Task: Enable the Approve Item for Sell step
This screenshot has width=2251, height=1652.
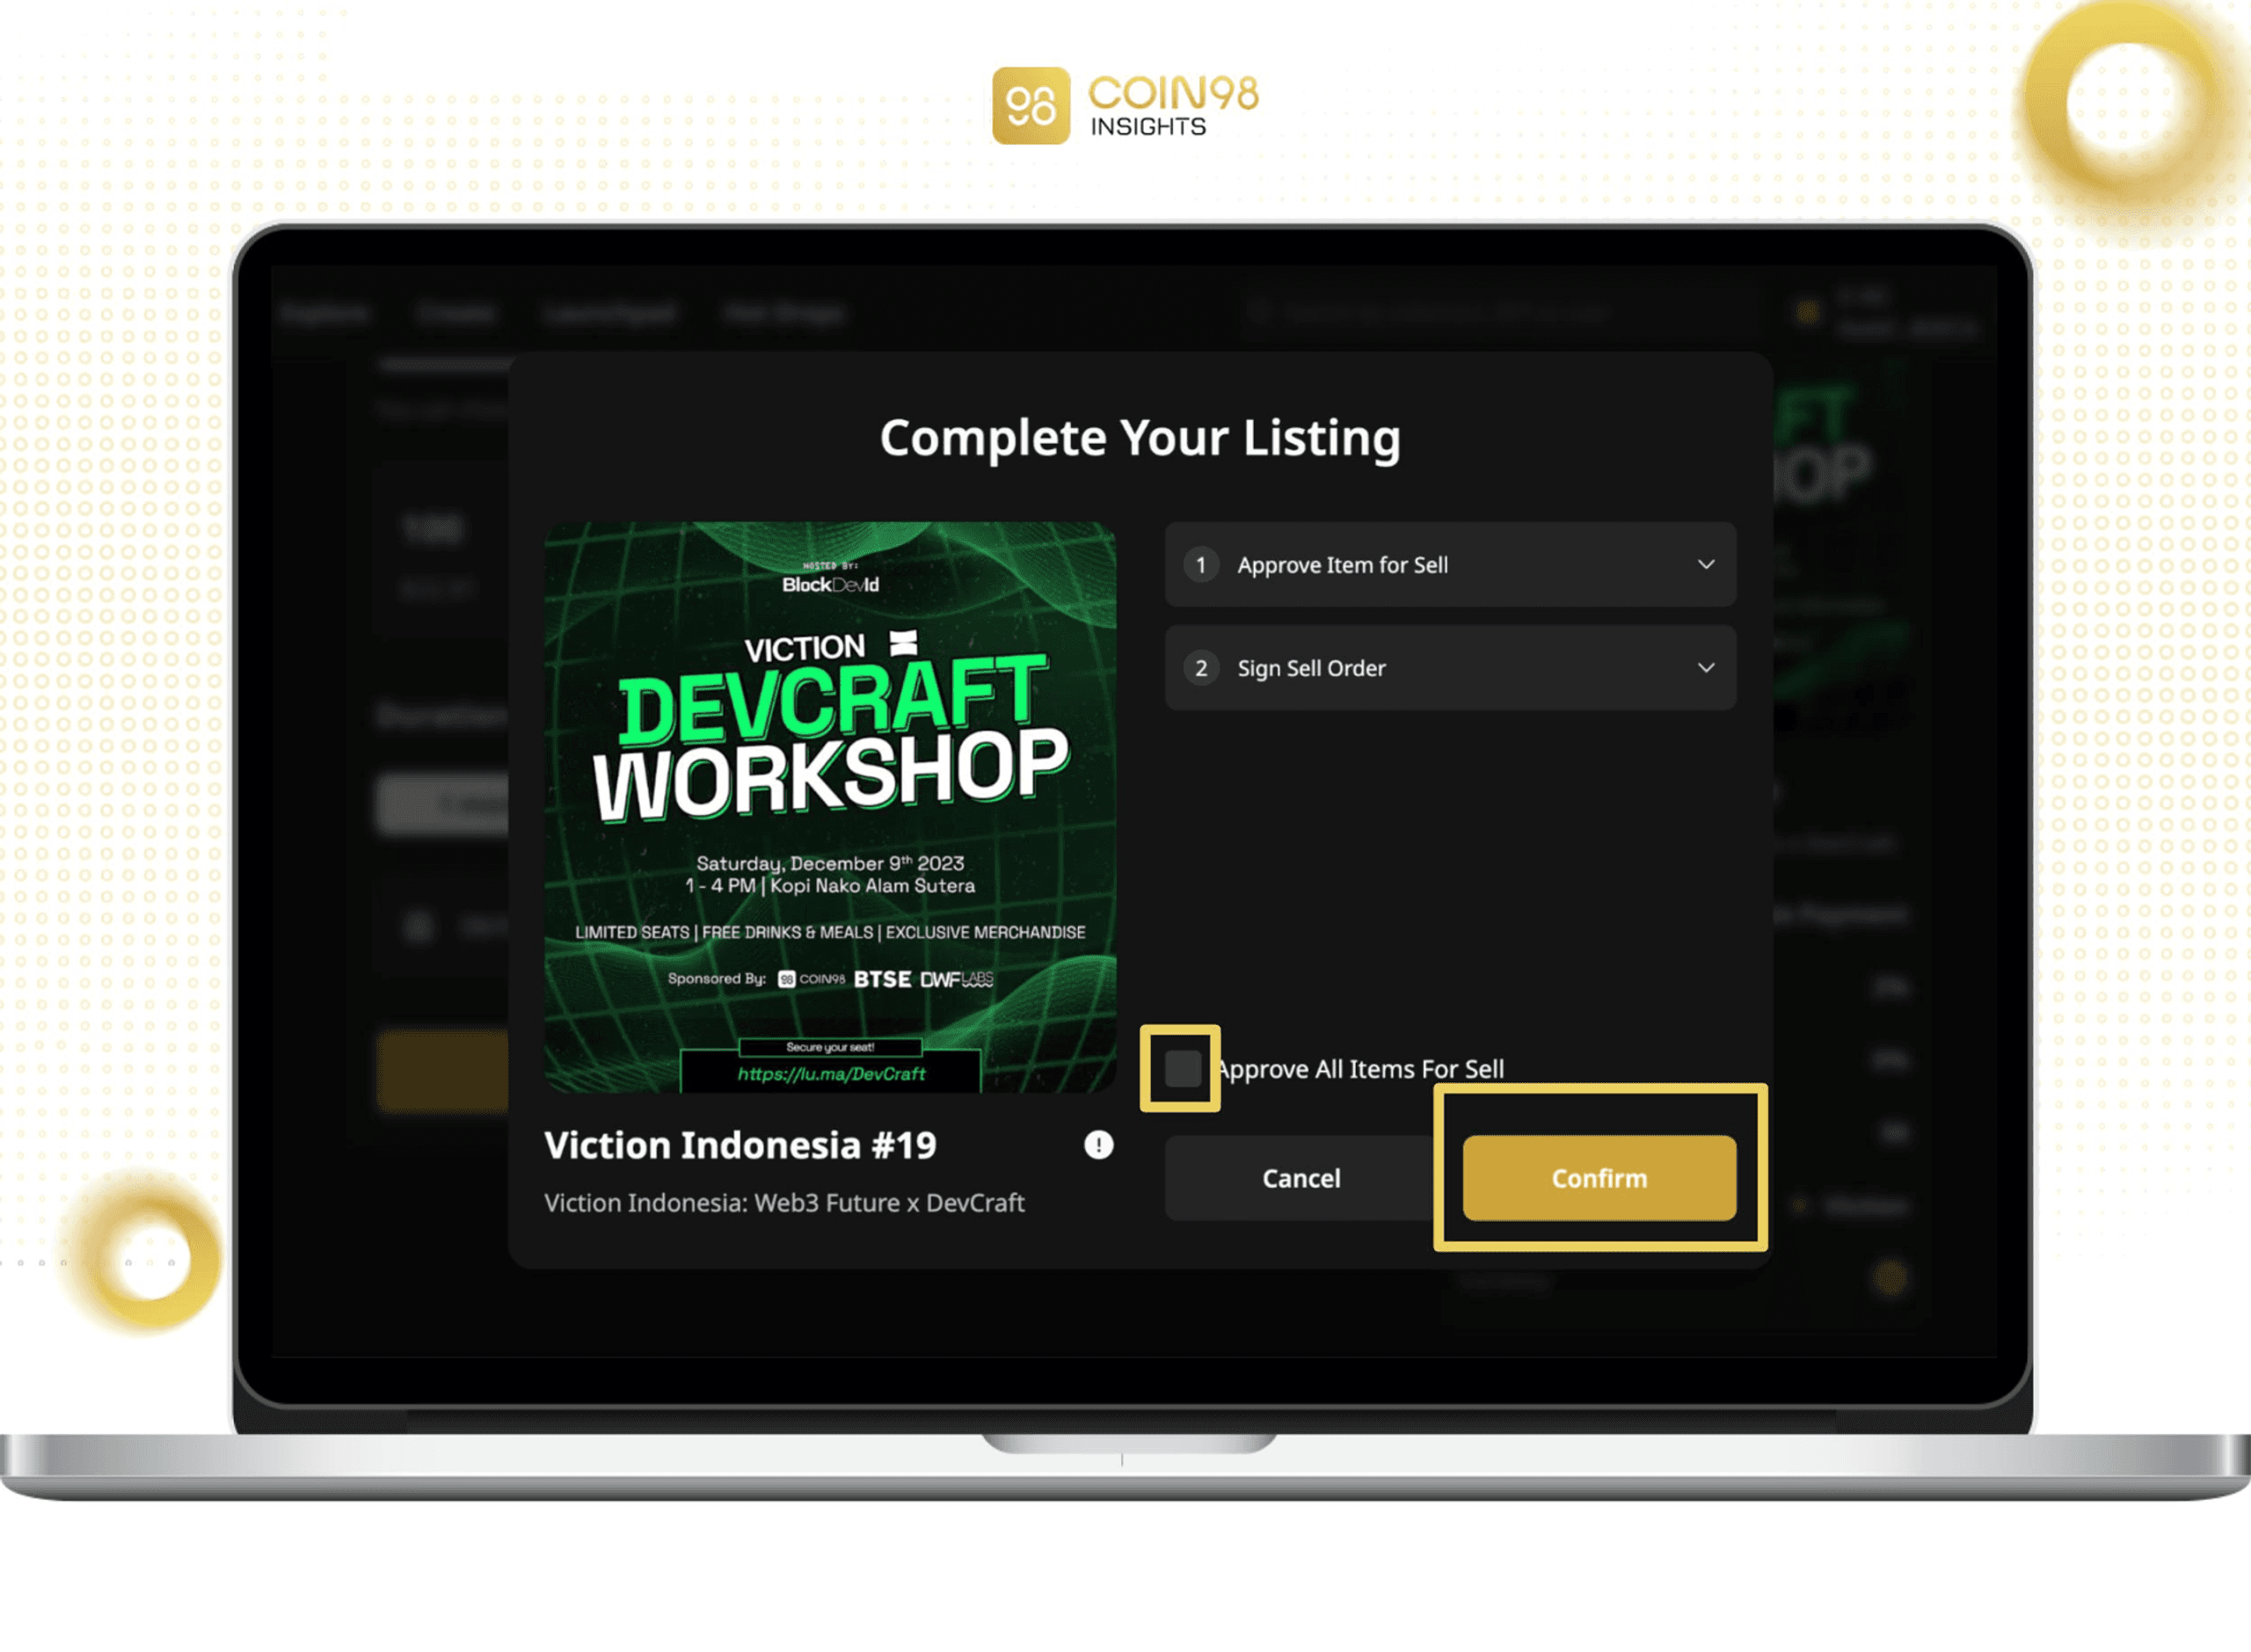Action: tap(1451, 564)
